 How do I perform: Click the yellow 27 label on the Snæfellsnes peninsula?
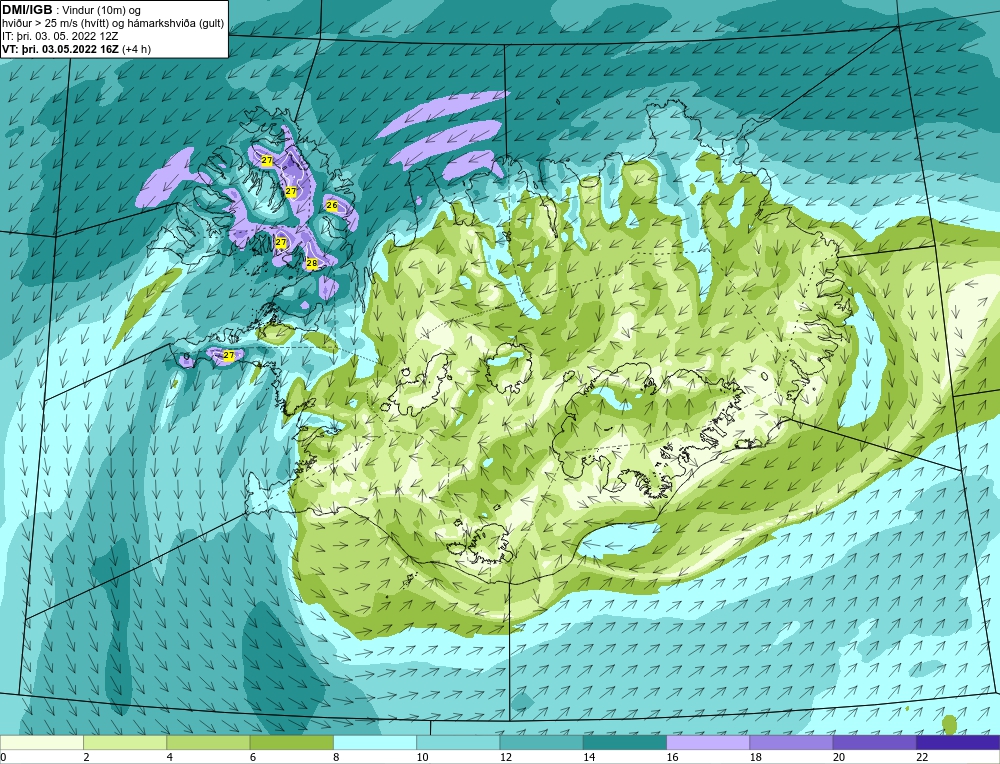229,355
